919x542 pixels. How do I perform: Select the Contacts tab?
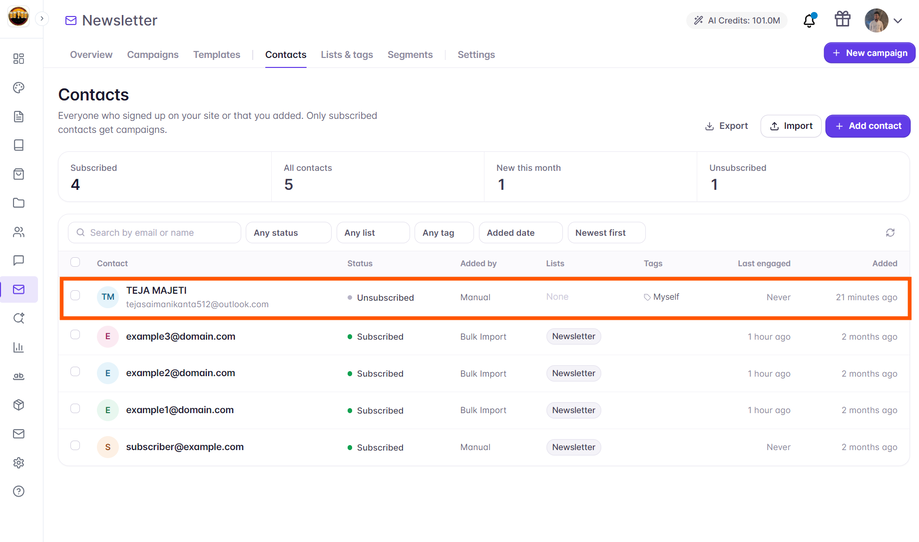tap(285, 54)
